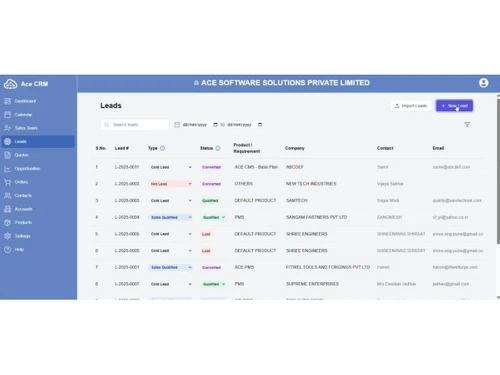Click Lost status badge in row 5
The height and width of the screenshot is (375, 500).
[x=206, y=234]
